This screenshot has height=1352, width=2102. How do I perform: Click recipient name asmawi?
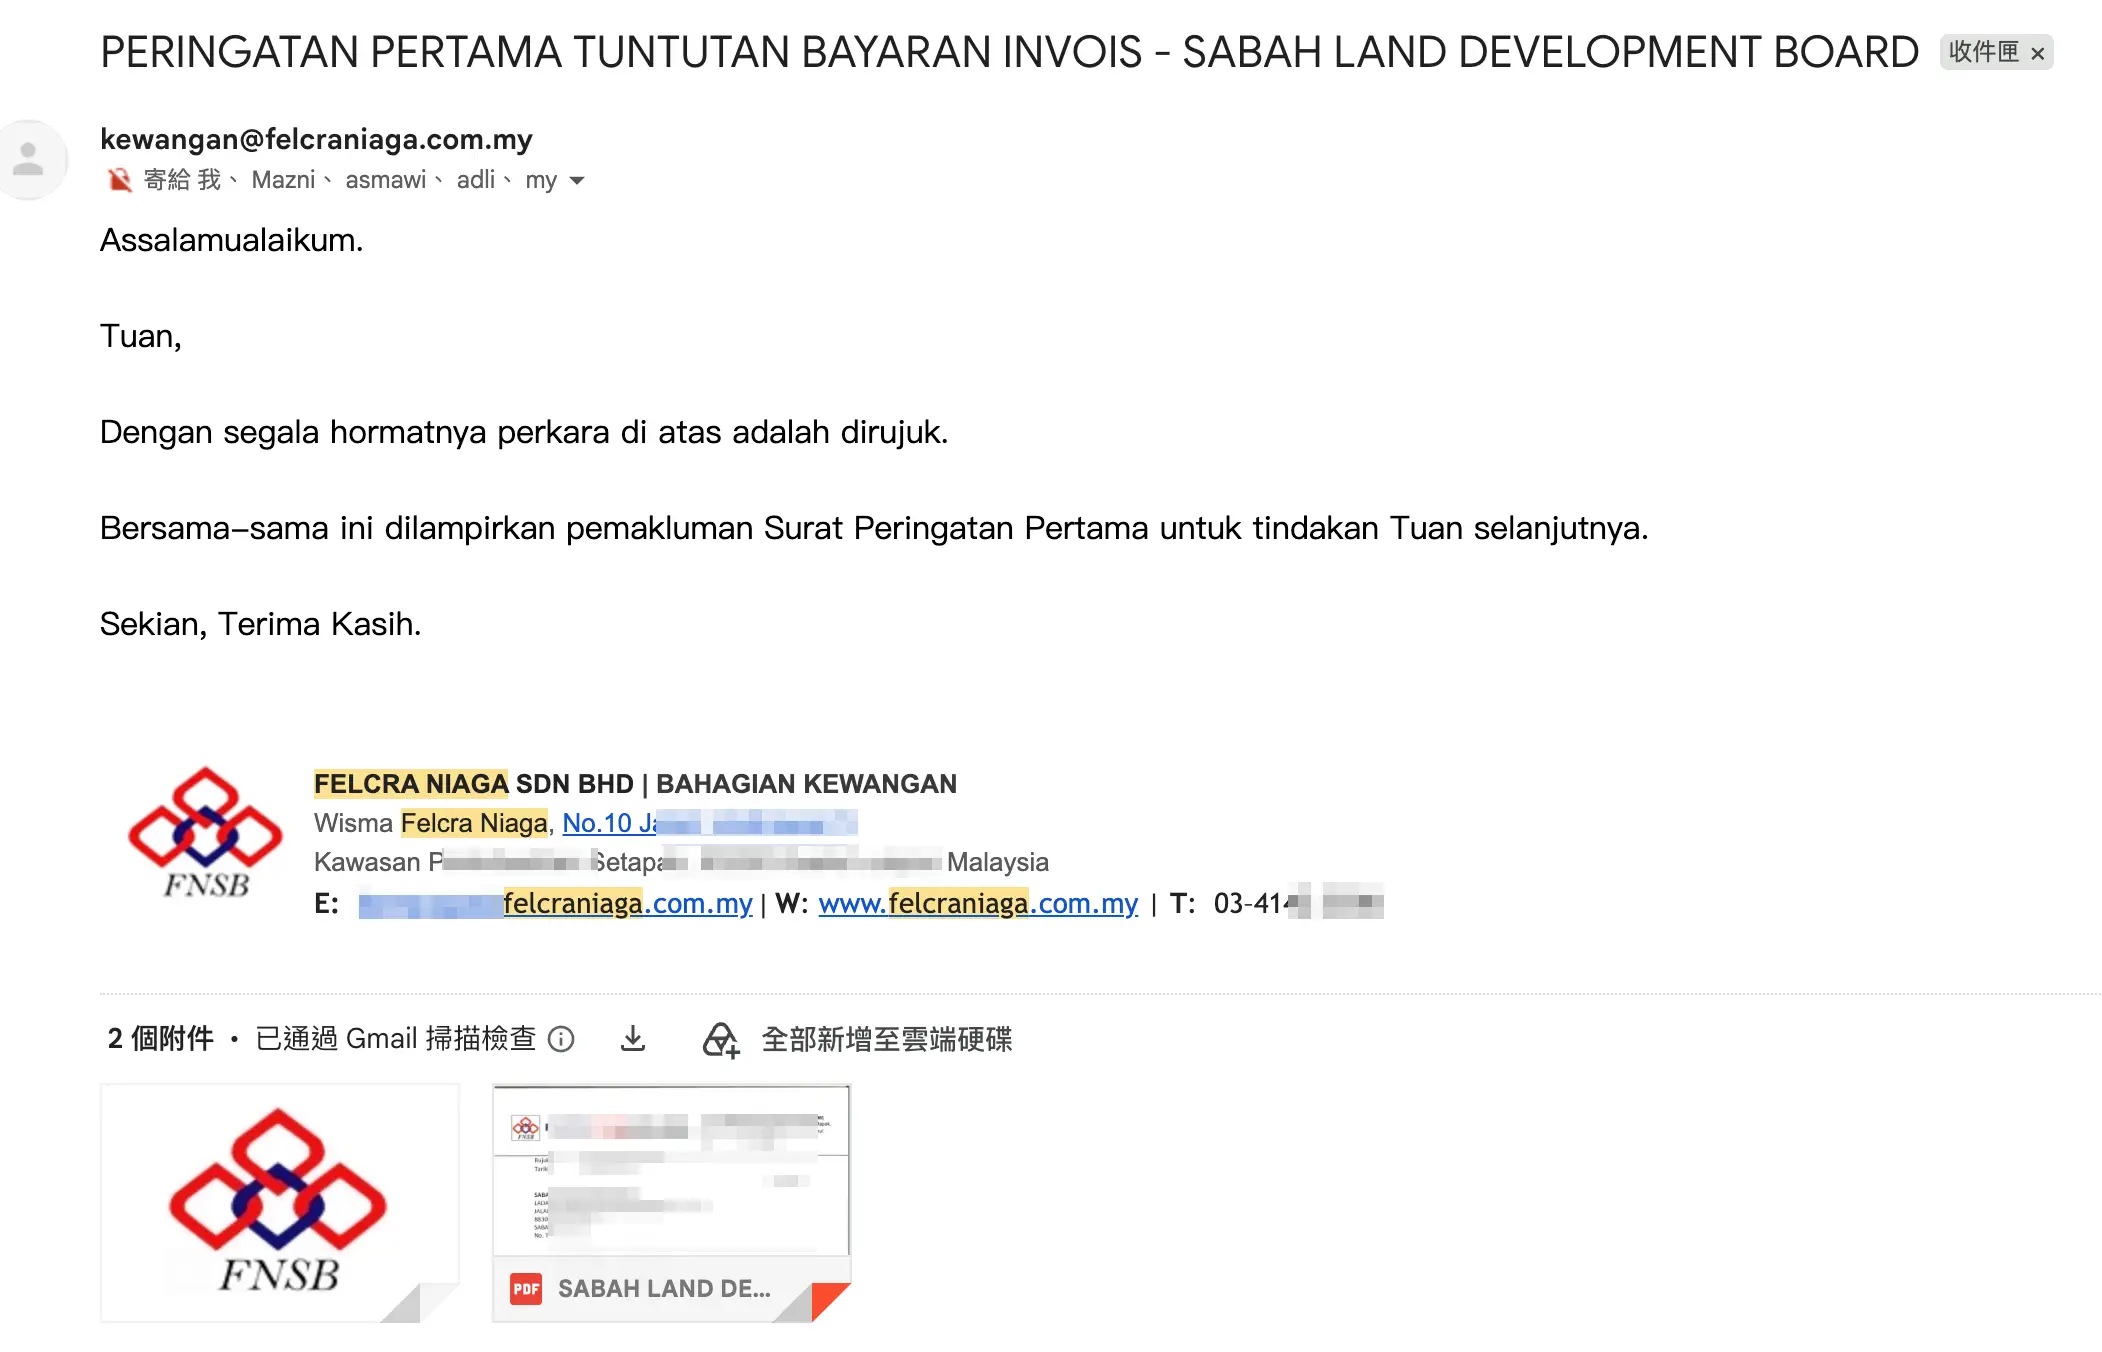pos(386,180)
